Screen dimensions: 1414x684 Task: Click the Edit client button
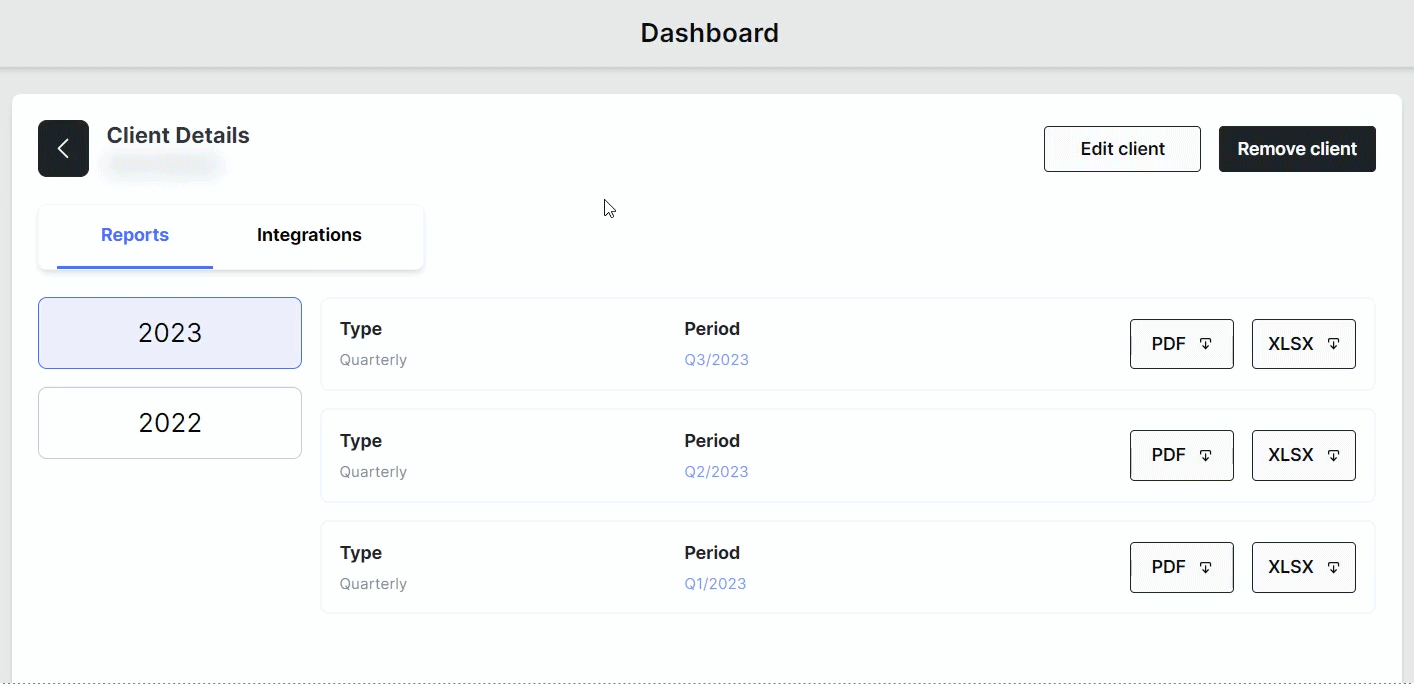click(x=1122, y=149)
